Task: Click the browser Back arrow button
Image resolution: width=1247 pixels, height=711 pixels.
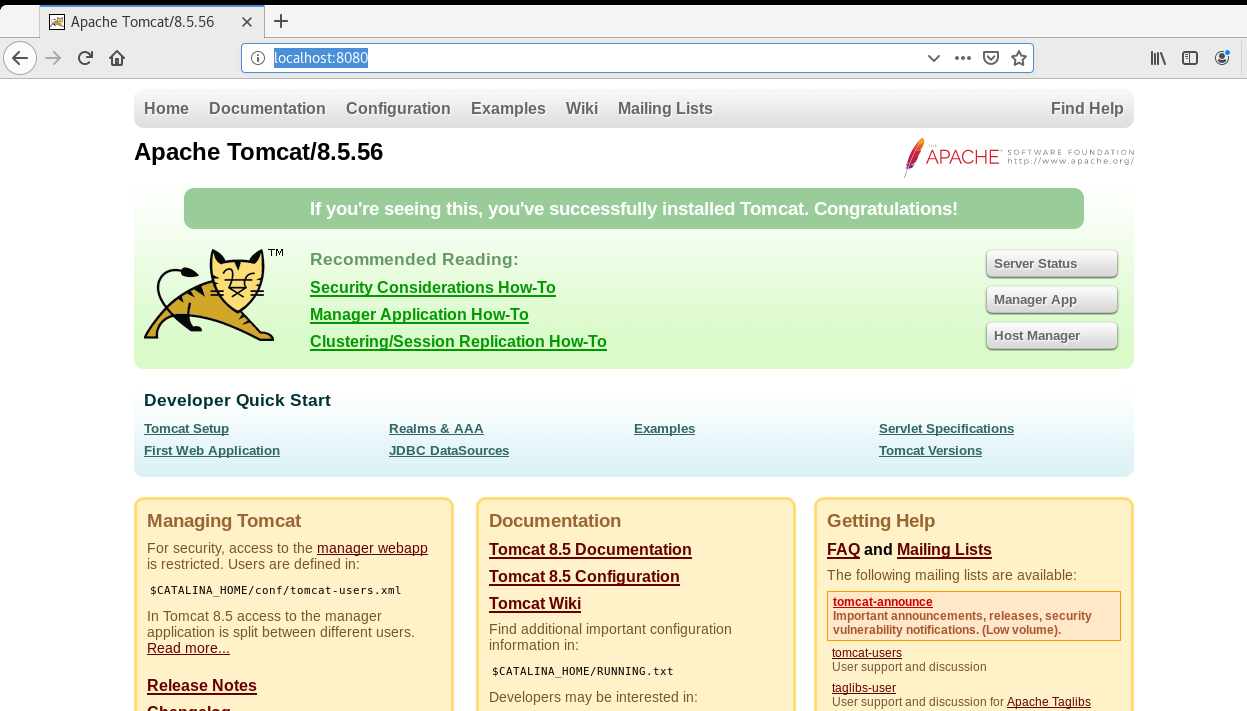Action: (20, 58)
